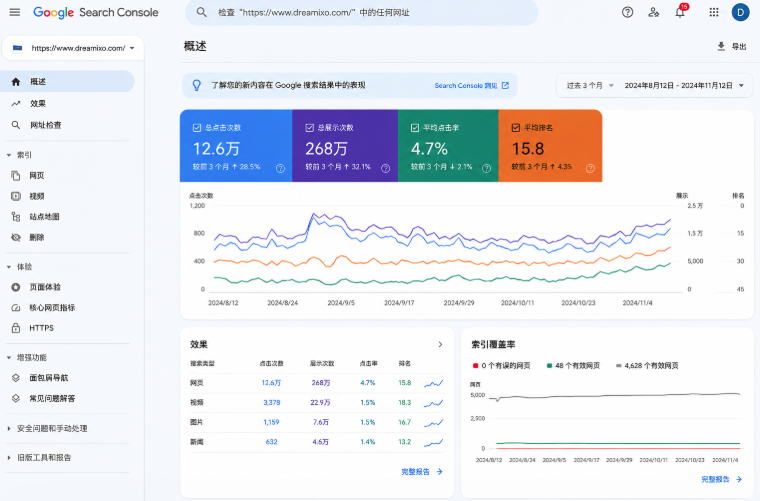Viewport: 760px width, 501px height.
Task: Focus the URL inspection search field
Action: point(361,13)
